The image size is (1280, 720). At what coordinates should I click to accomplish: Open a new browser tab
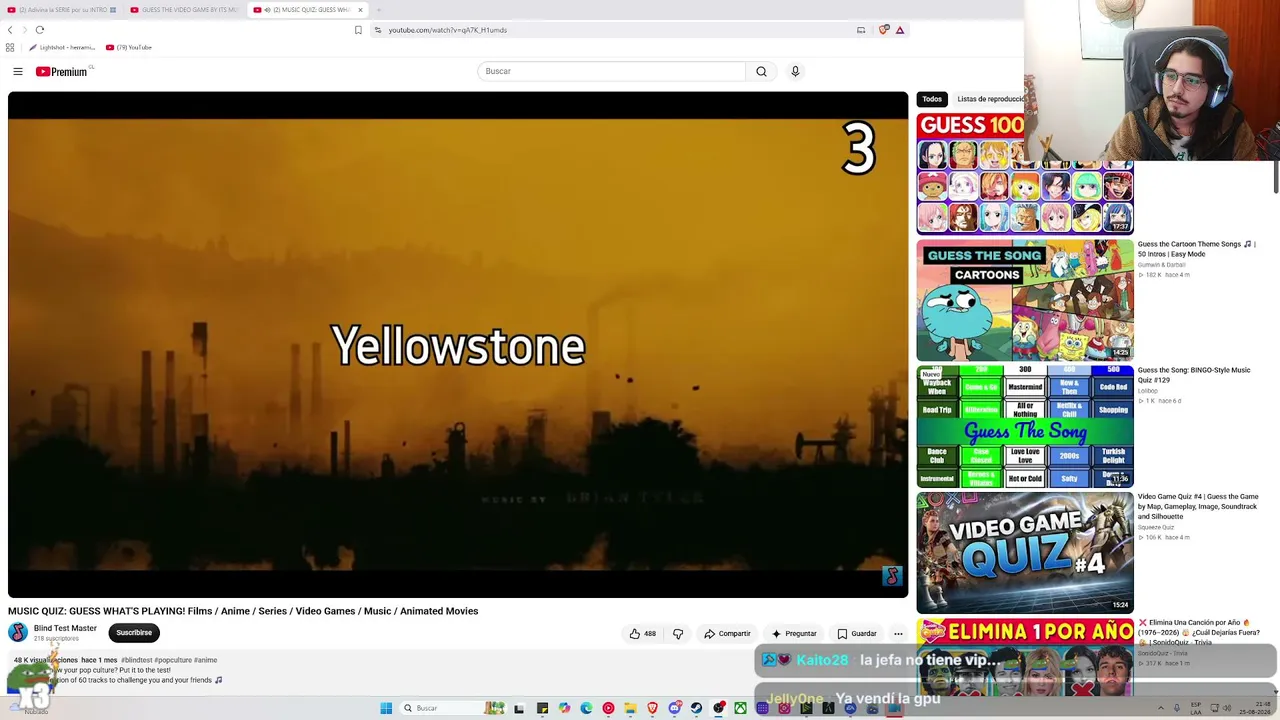click(x=379, y=10)
